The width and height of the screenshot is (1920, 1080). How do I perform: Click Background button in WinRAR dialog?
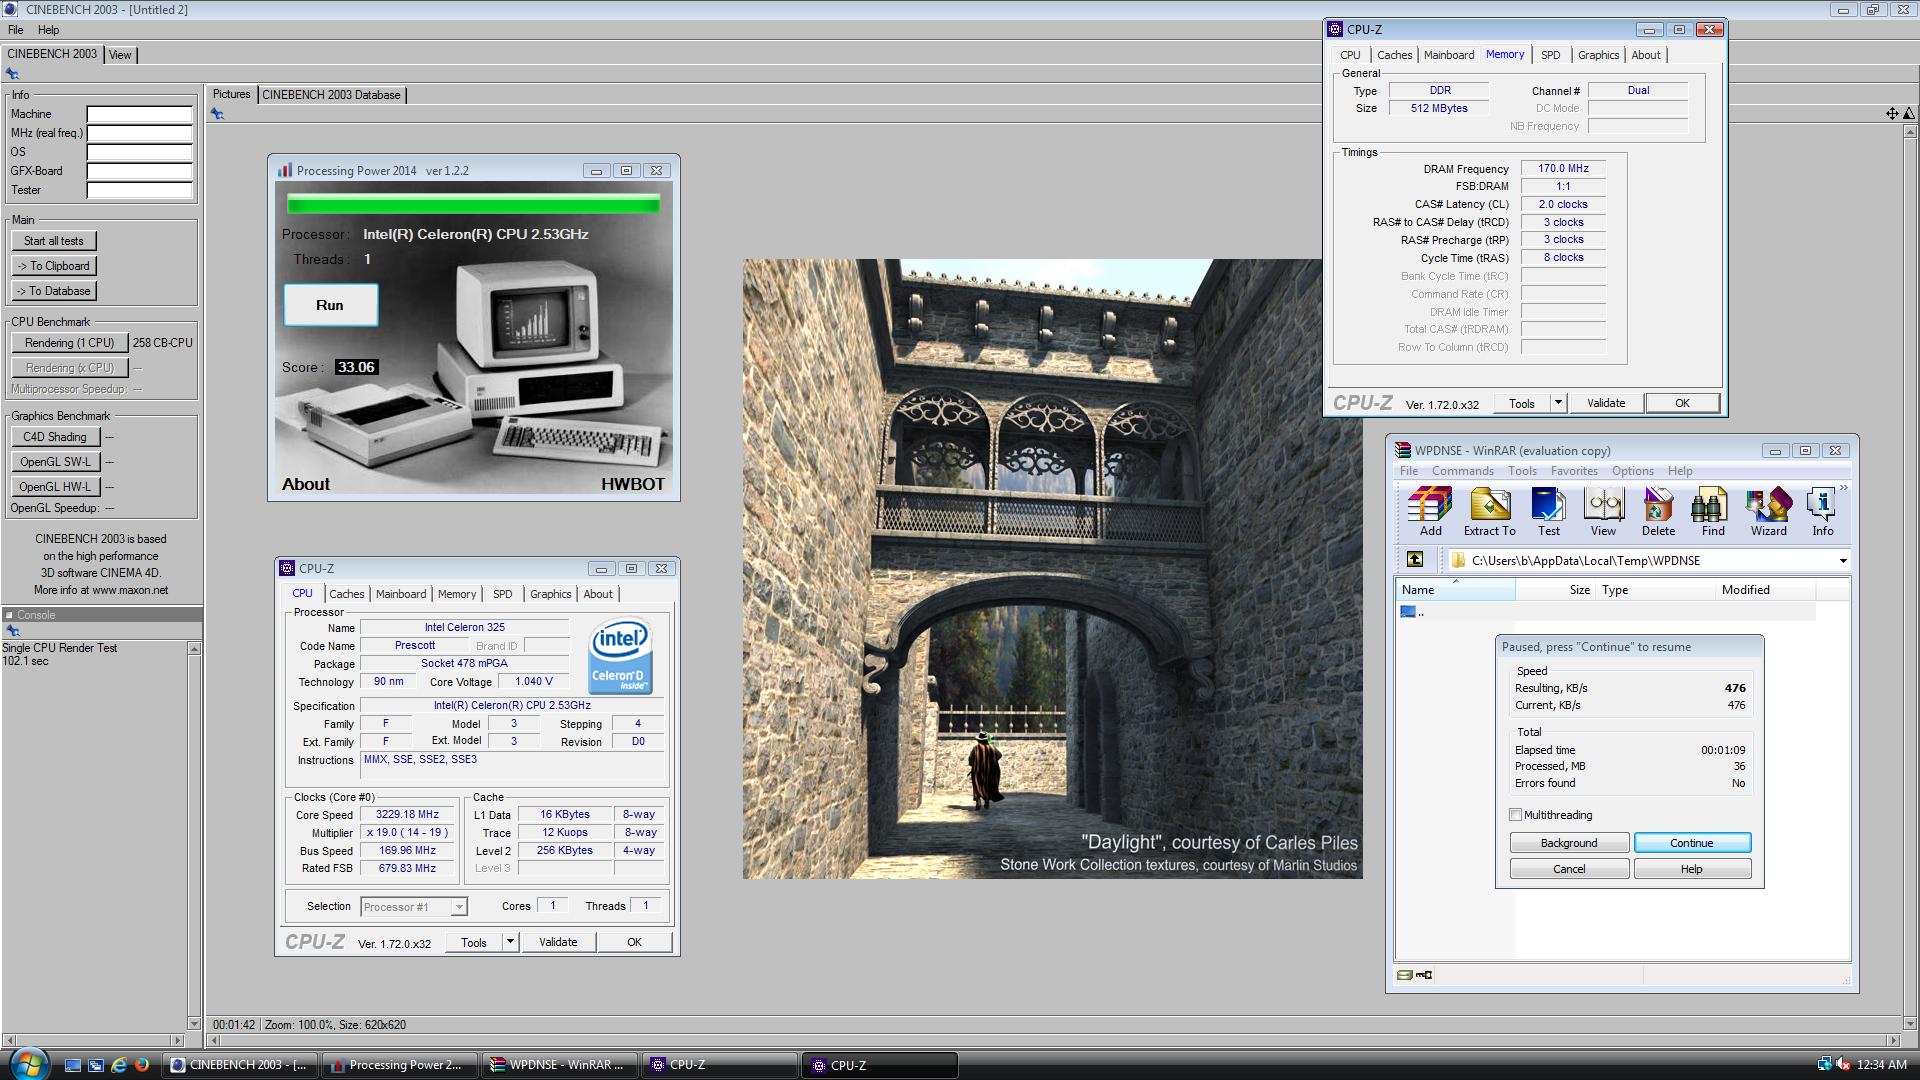(x=1569, y=843)
